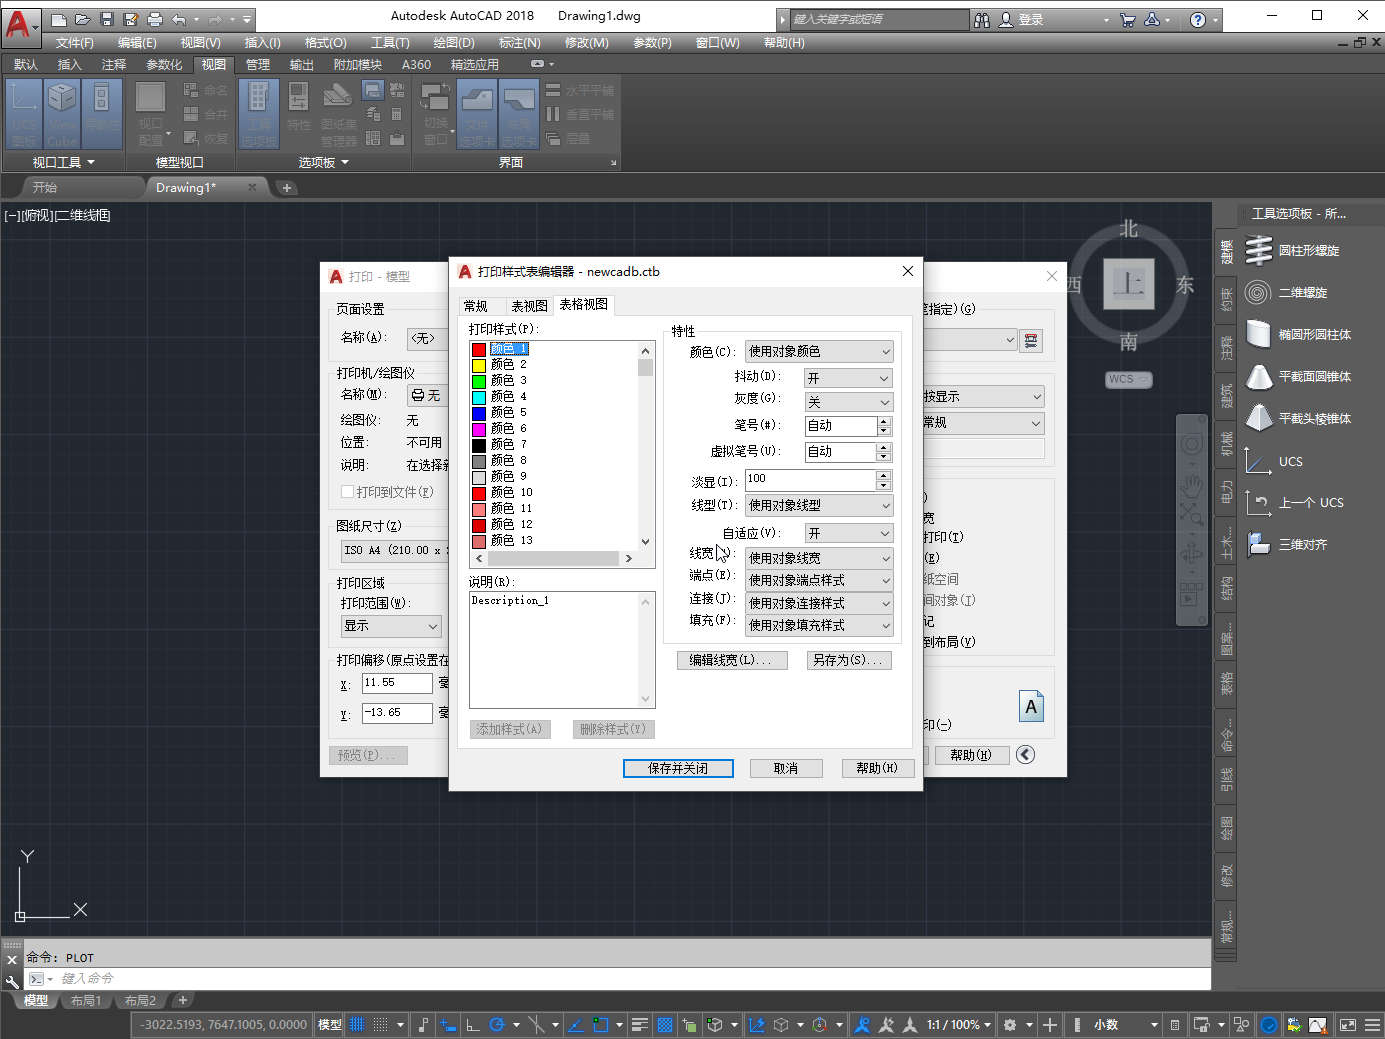Click the workspace switching gear icon in status bar
1385x1039 pixels.
(1010, 1025)
